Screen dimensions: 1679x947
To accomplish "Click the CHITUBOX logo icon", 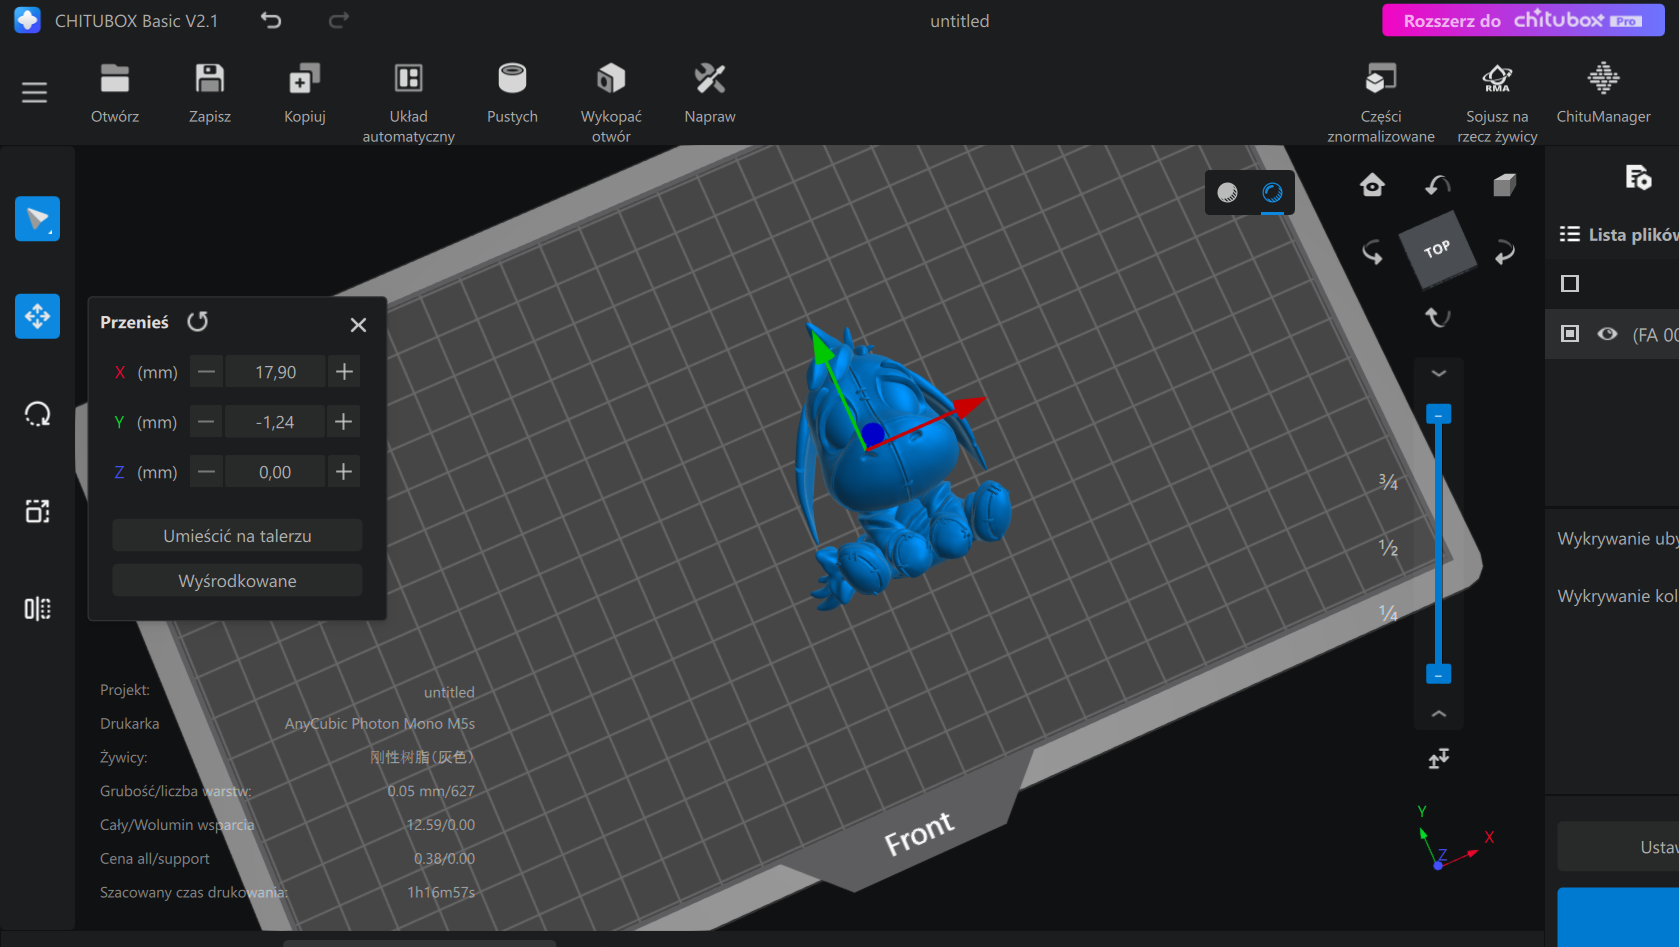I will 27,20.
